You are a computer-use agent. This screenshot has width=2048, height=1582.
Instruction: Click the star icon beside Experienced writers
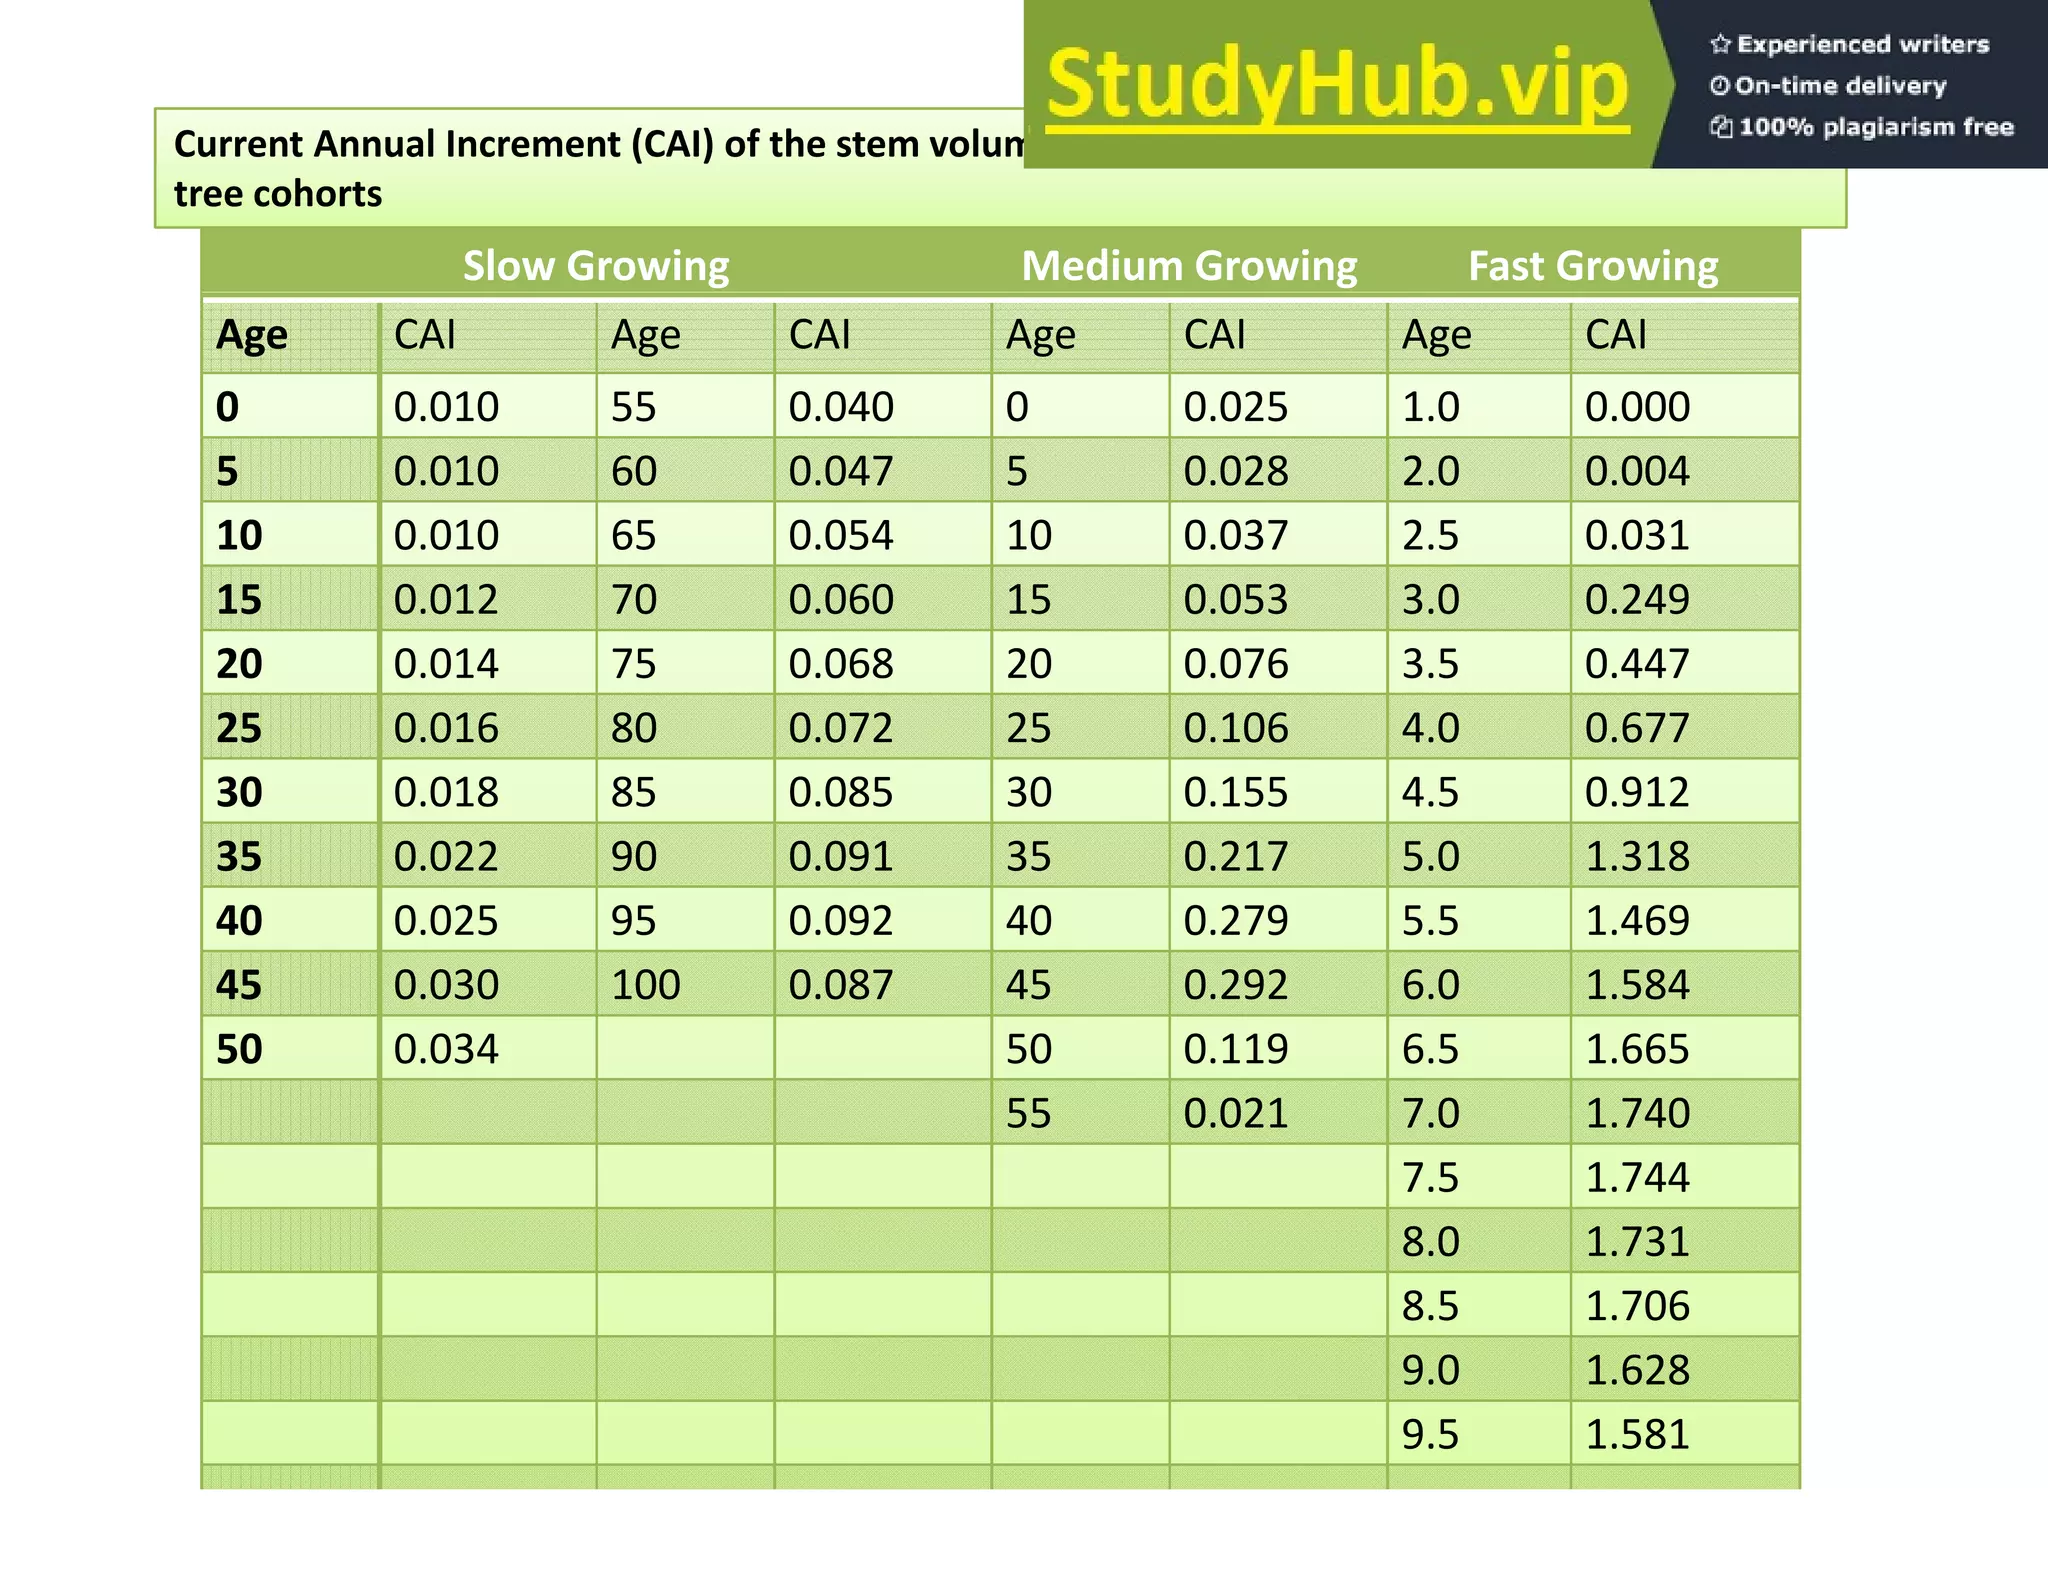click(x=1720, y=44)
